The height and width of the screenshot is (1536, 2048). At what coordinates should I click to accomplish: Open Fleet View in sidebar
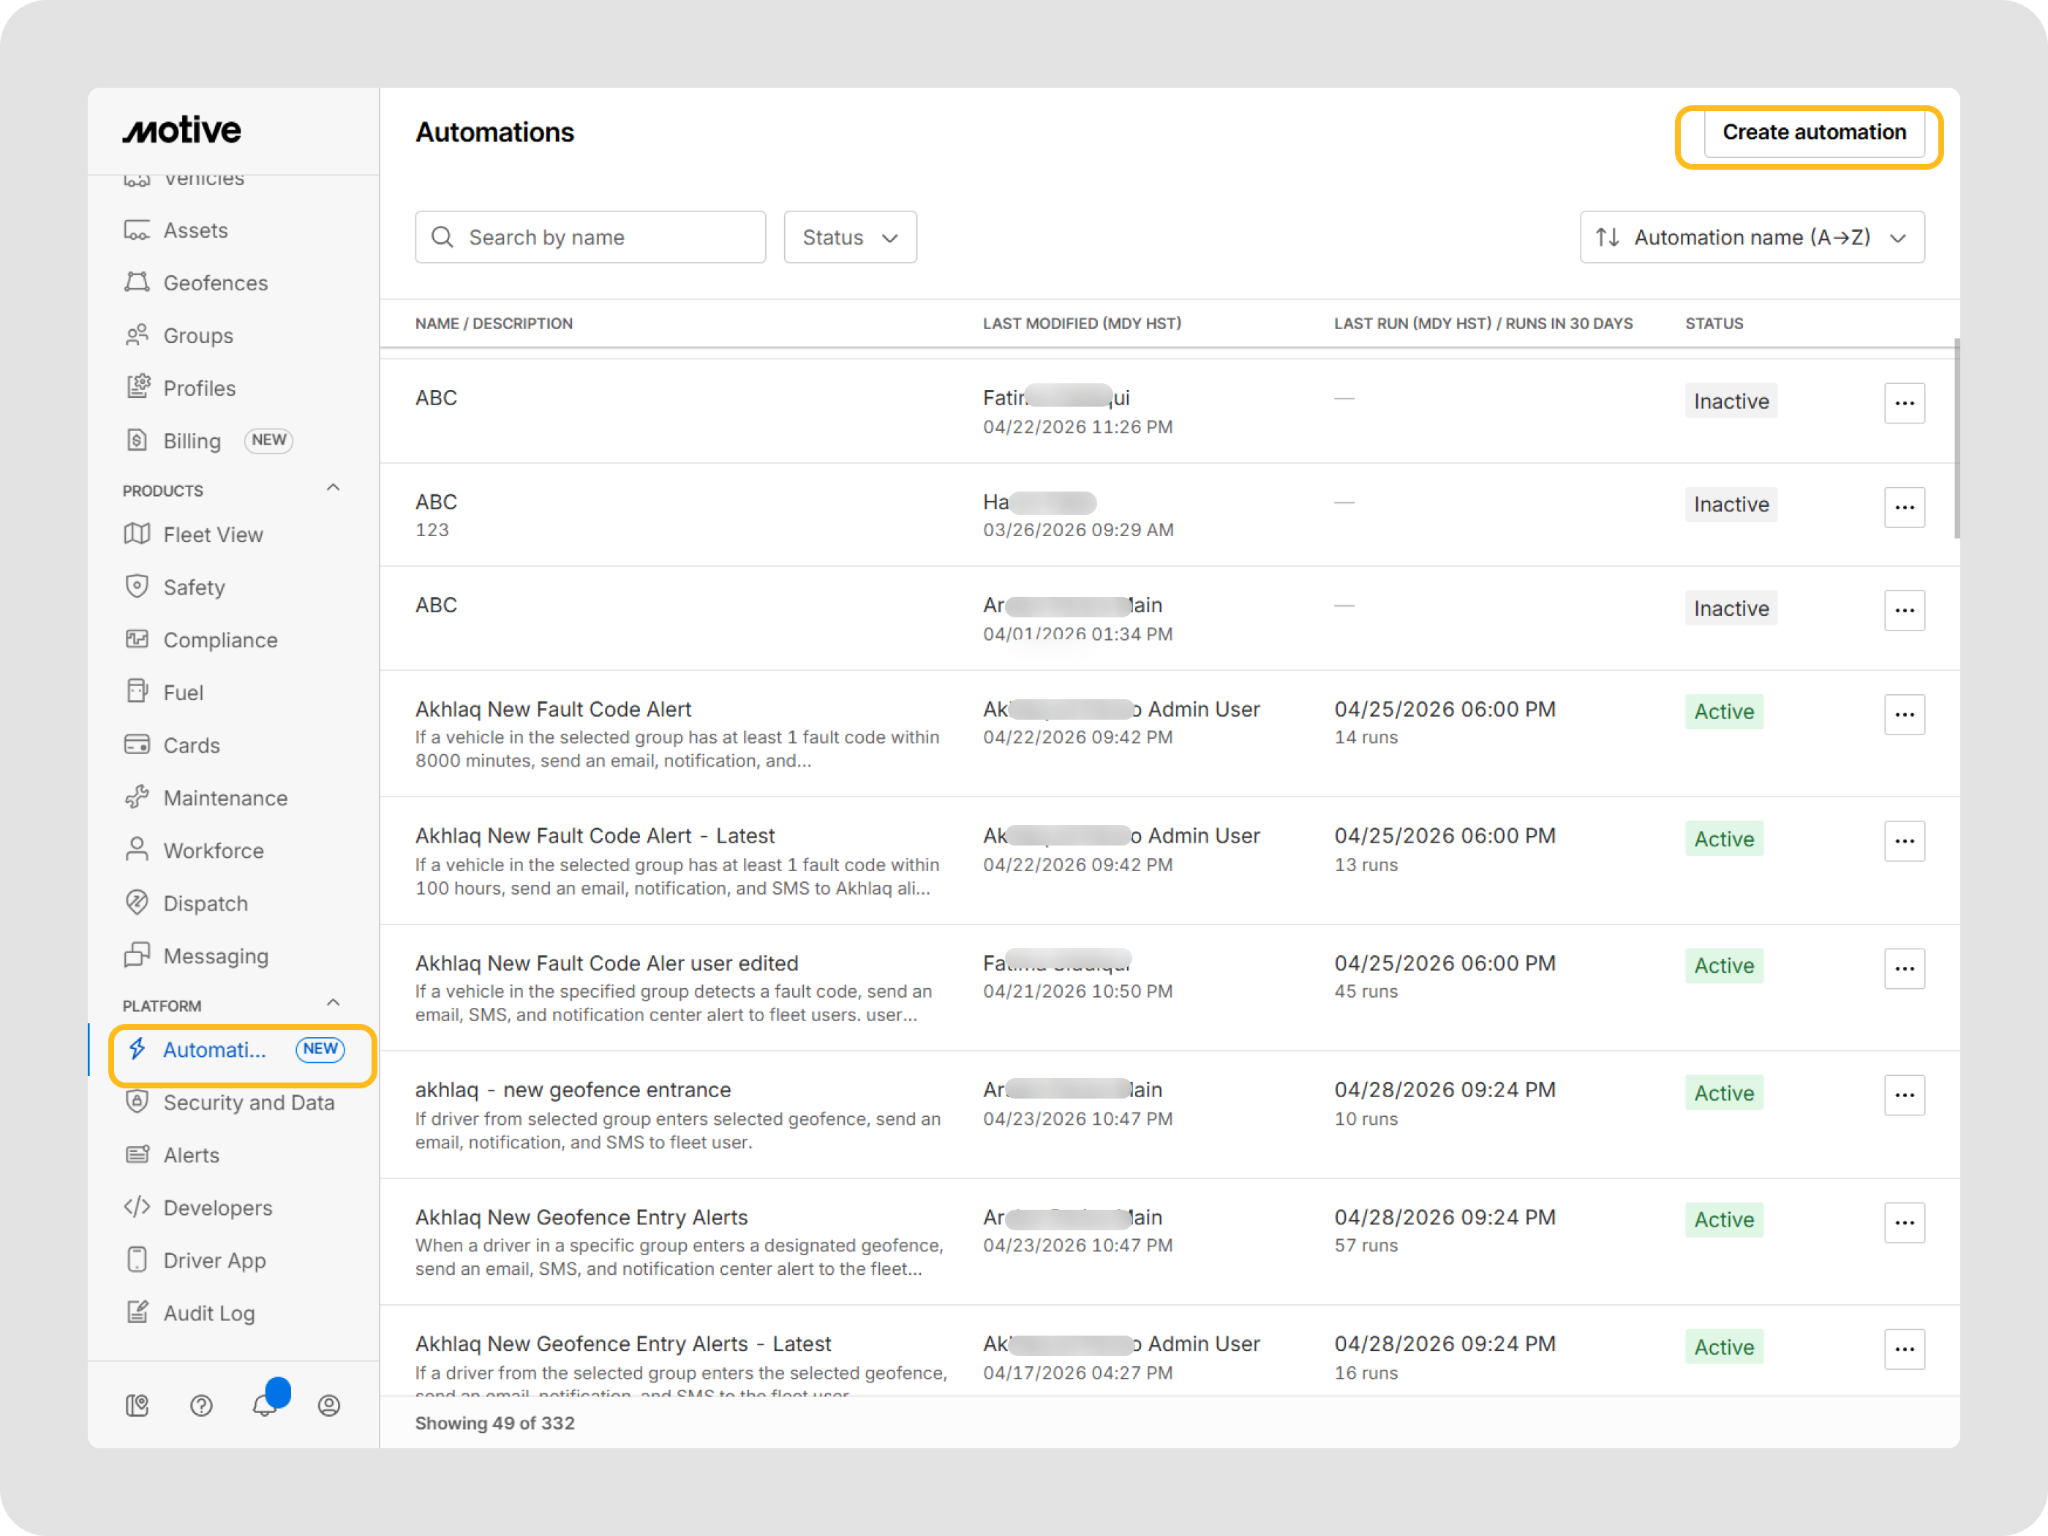pyautogui.click(x=213, y=535)
